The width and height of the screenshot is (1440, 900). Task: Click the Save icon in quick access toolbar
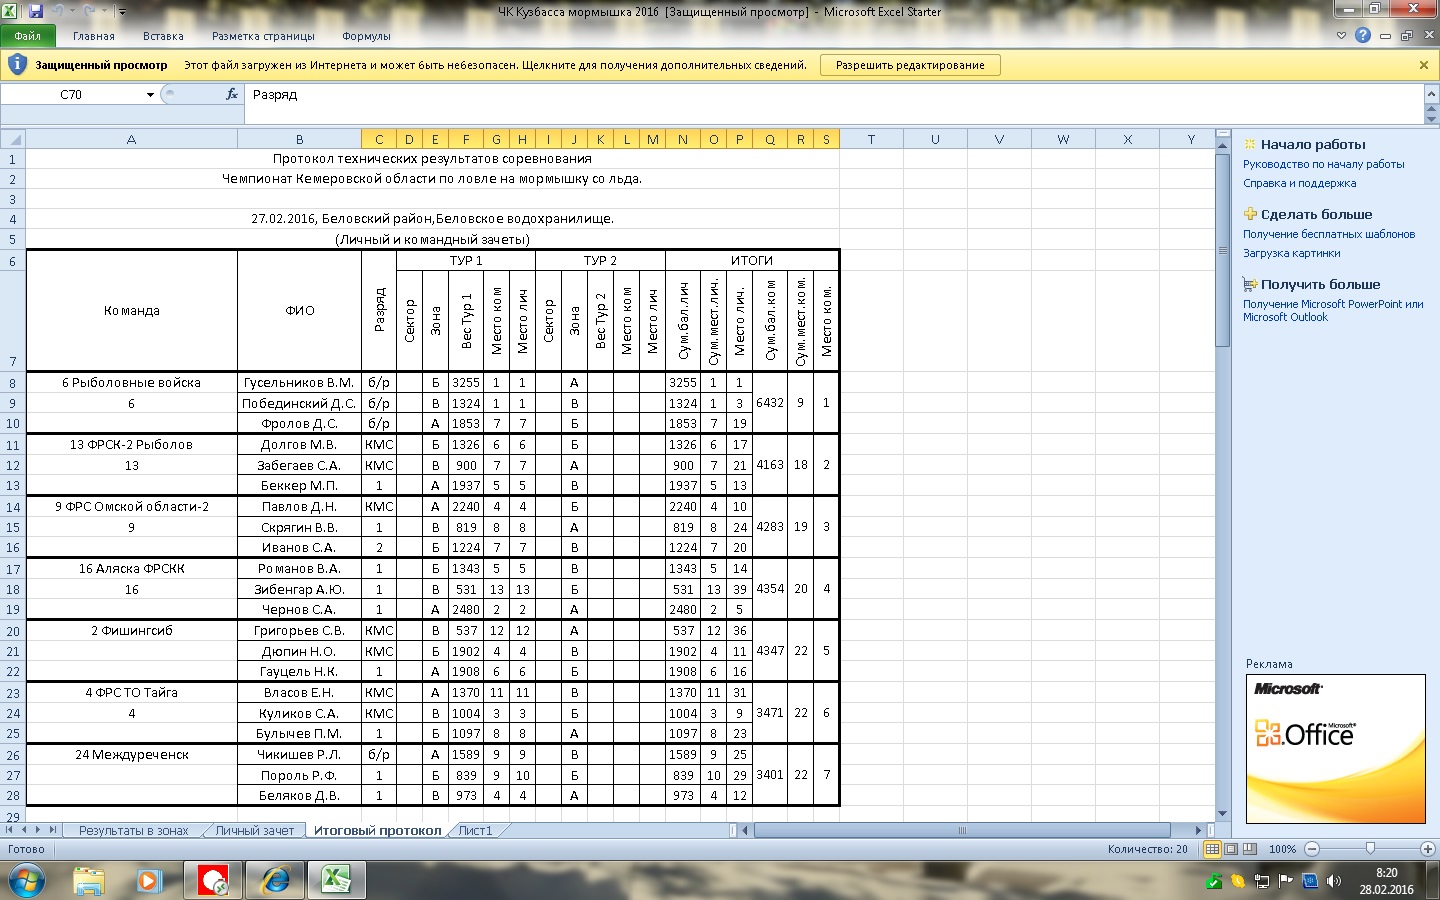[36, 12]
